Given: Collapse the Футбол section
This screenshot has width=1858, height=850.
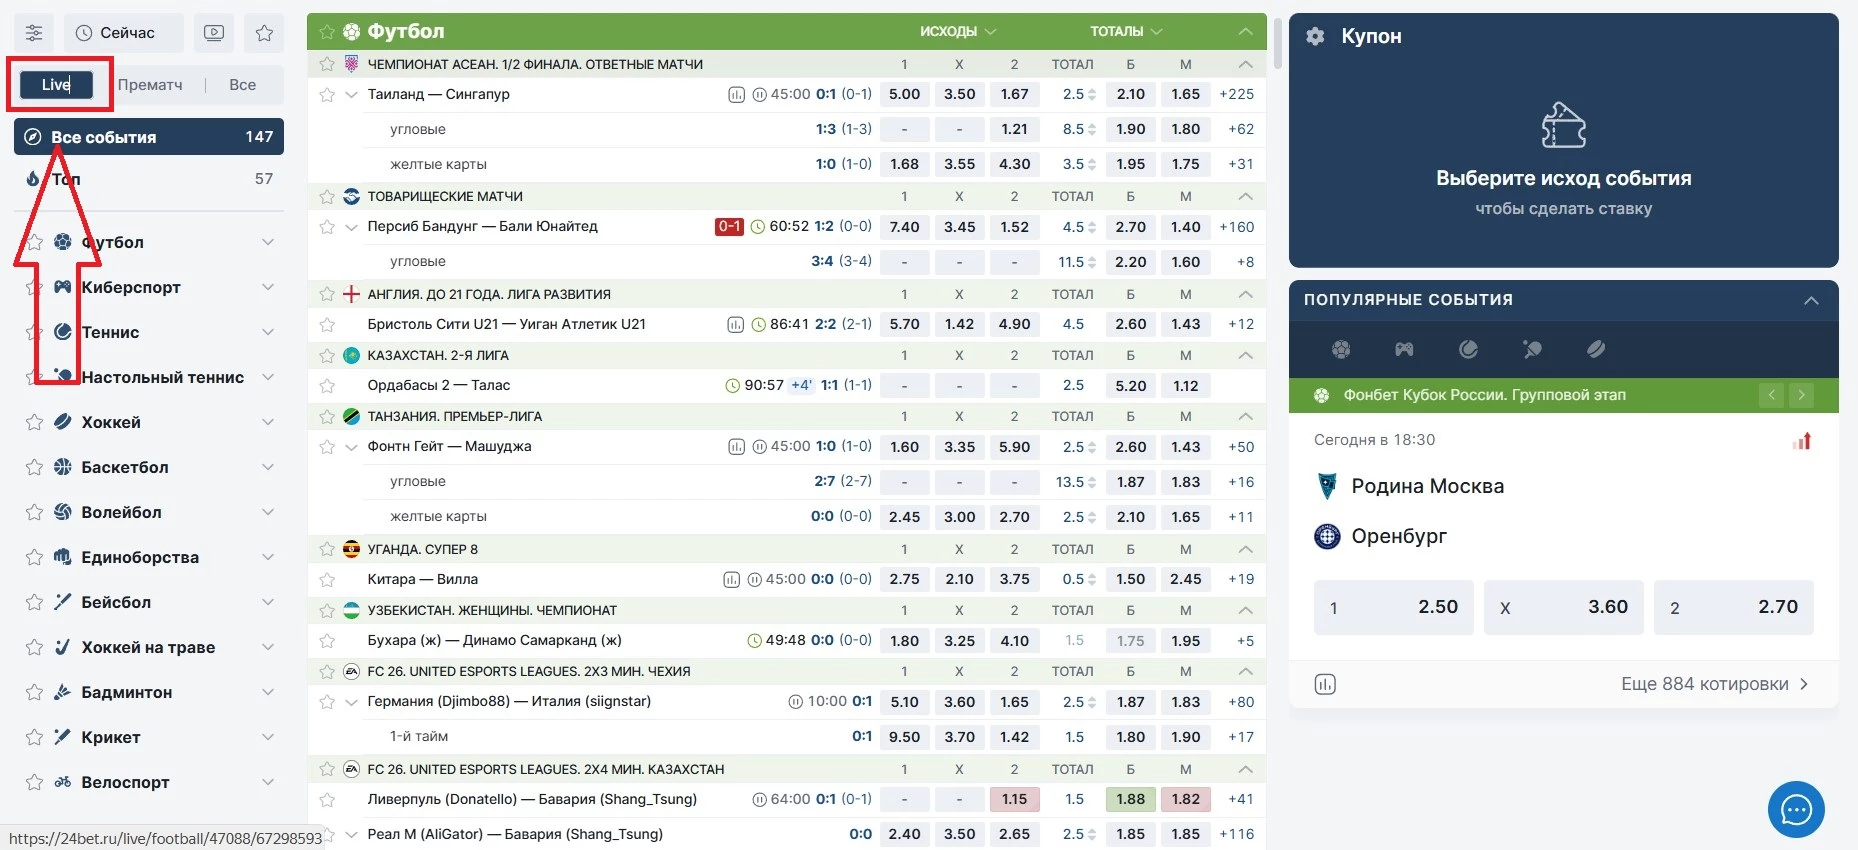Looking at the screenshot, I should (x=1245, y=32).
